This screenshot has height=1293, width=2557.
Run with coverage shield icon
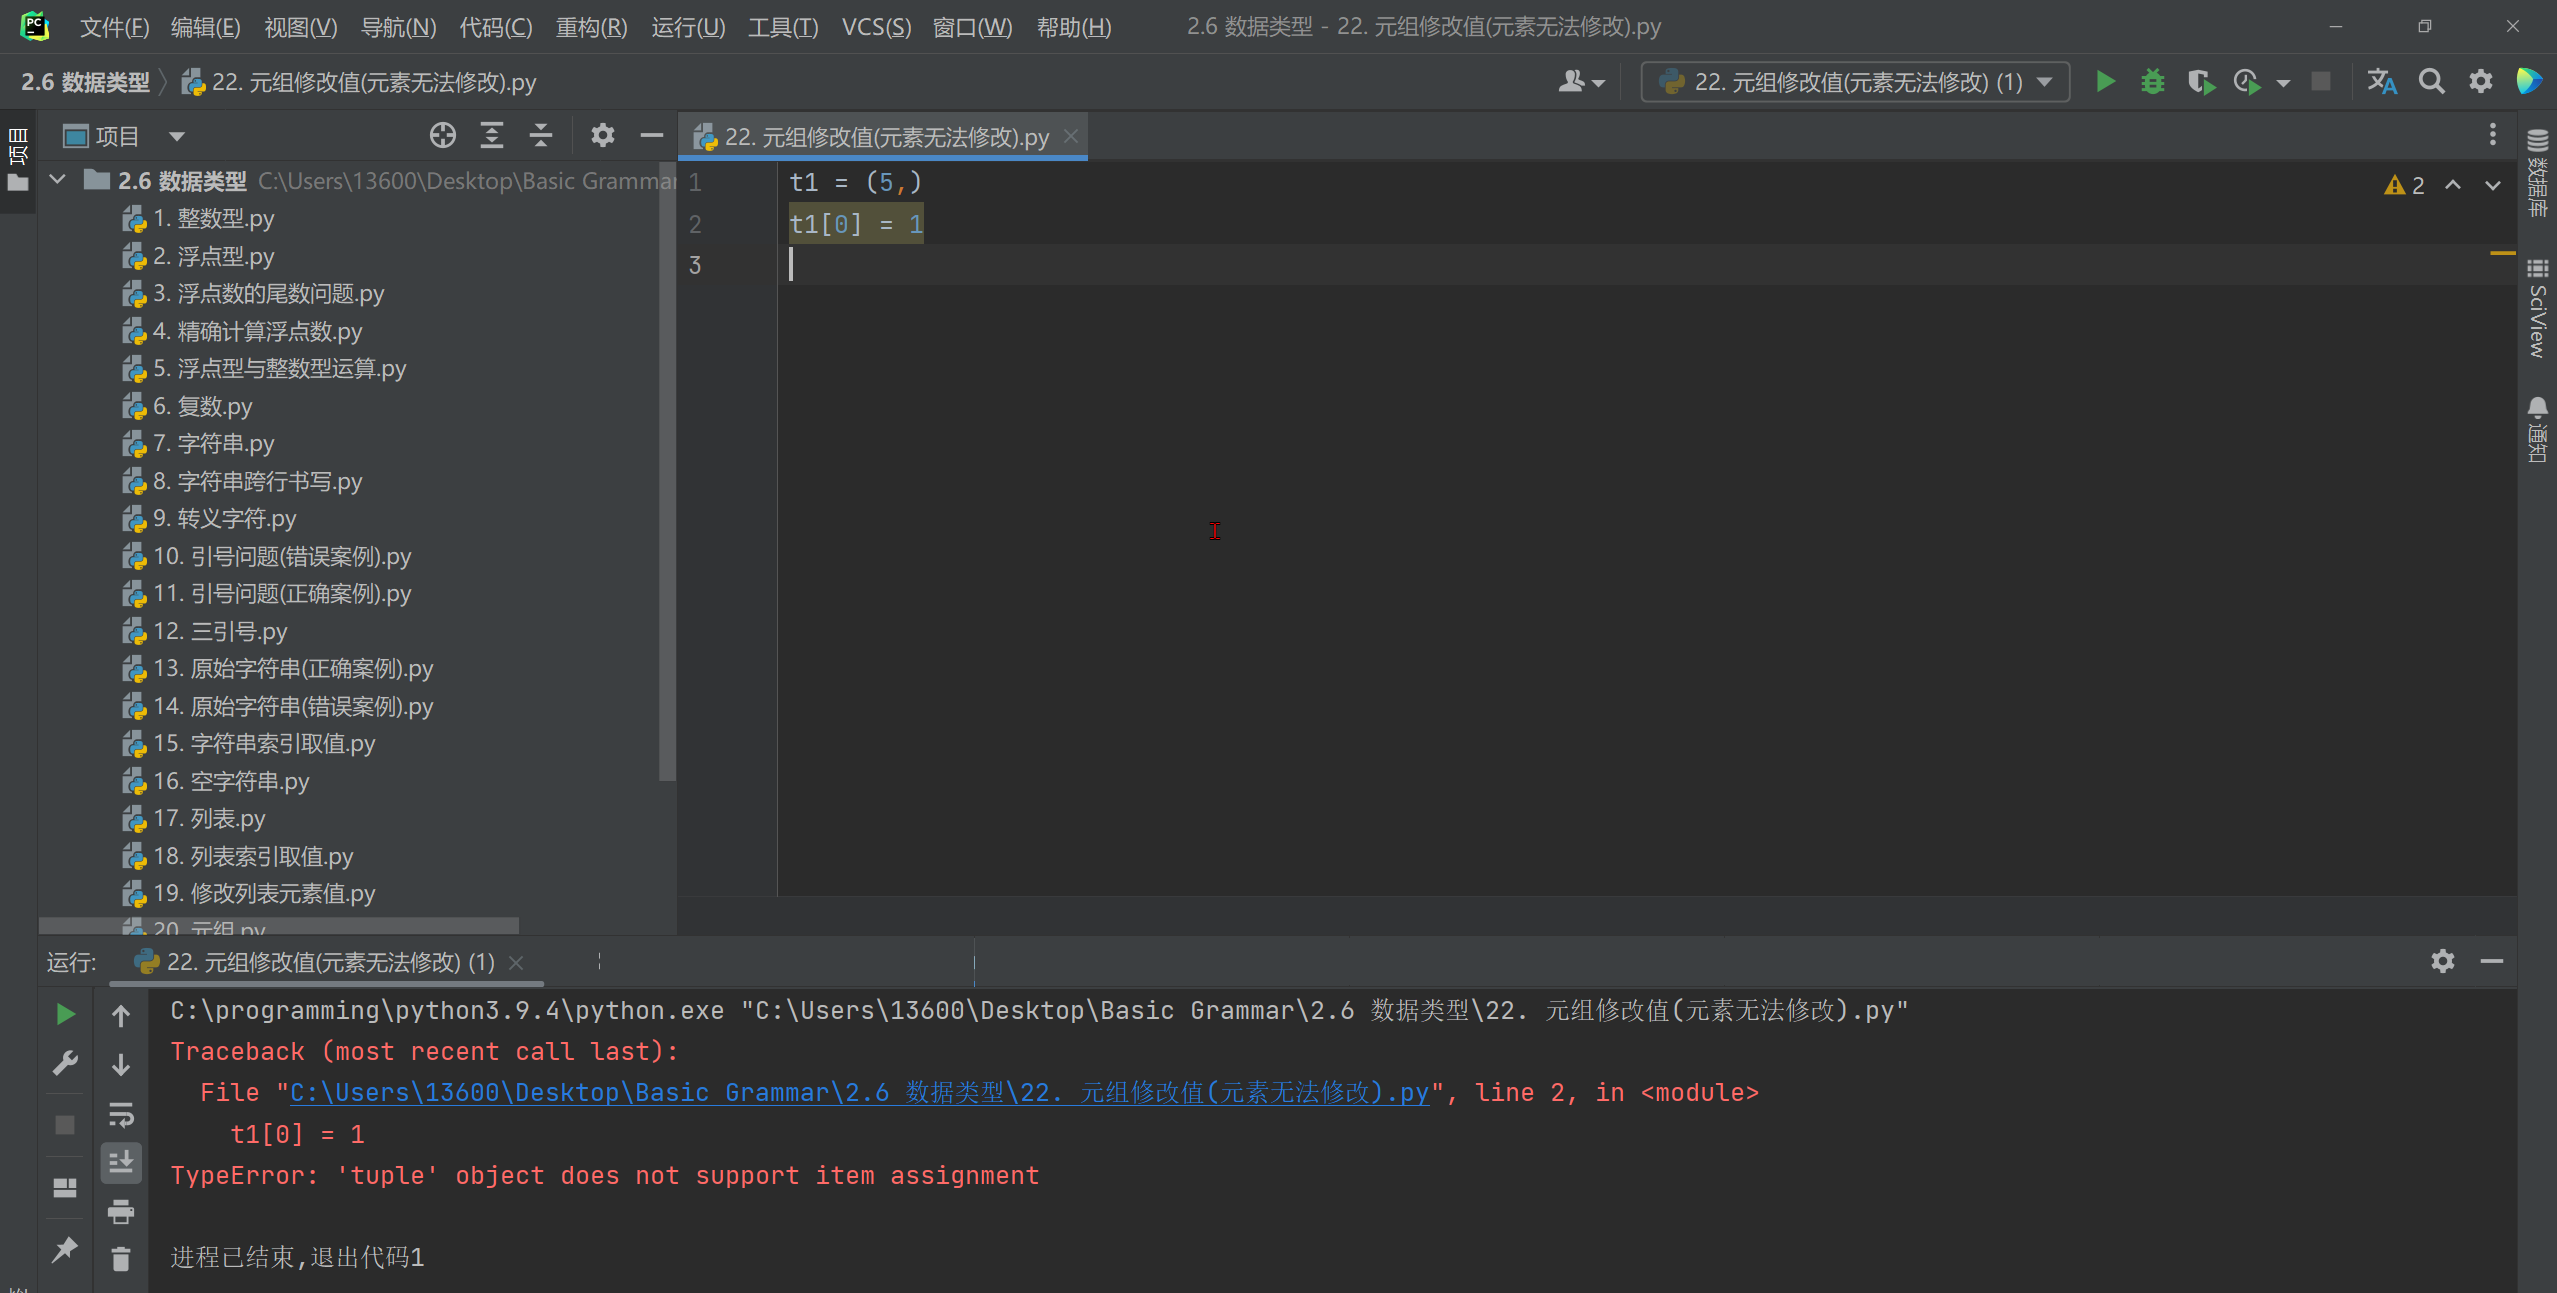(x=2200, y=81)
